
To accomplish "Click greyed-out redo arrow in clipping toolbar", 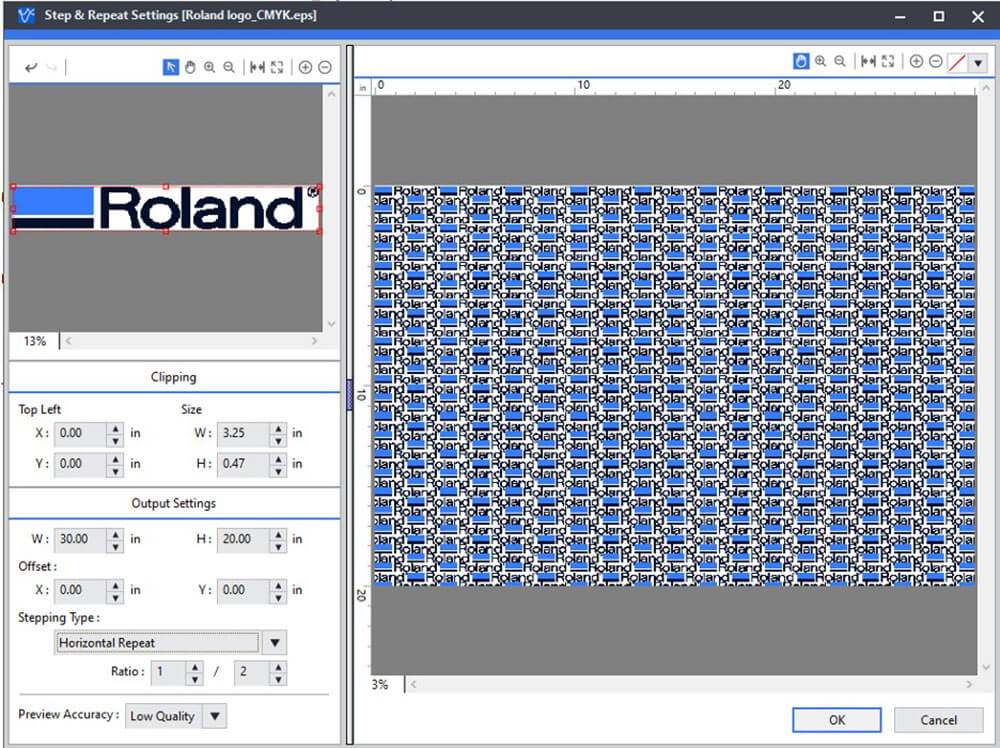I will 52,67.
